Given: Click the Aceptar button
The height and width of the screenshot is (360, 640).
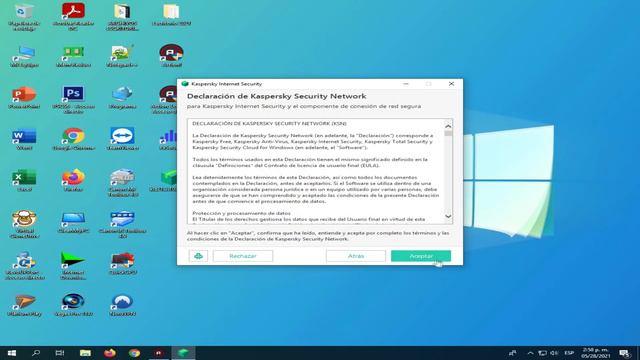Looking at the screenshot, I should 421,256.
